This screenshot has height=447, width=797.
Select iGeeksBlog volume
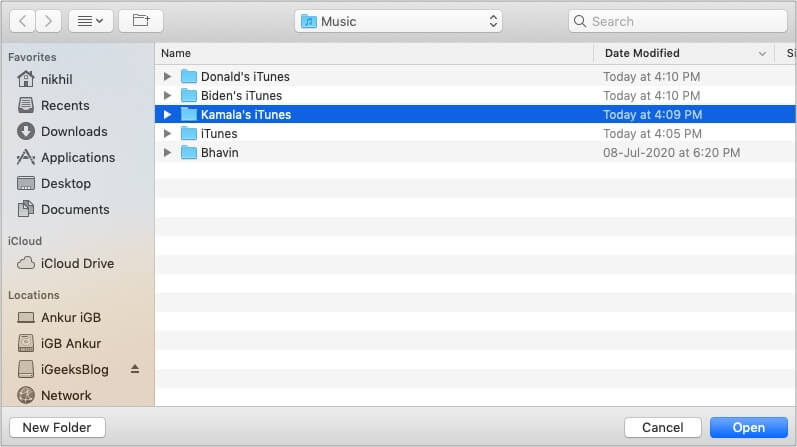click(x=74, y=370)
